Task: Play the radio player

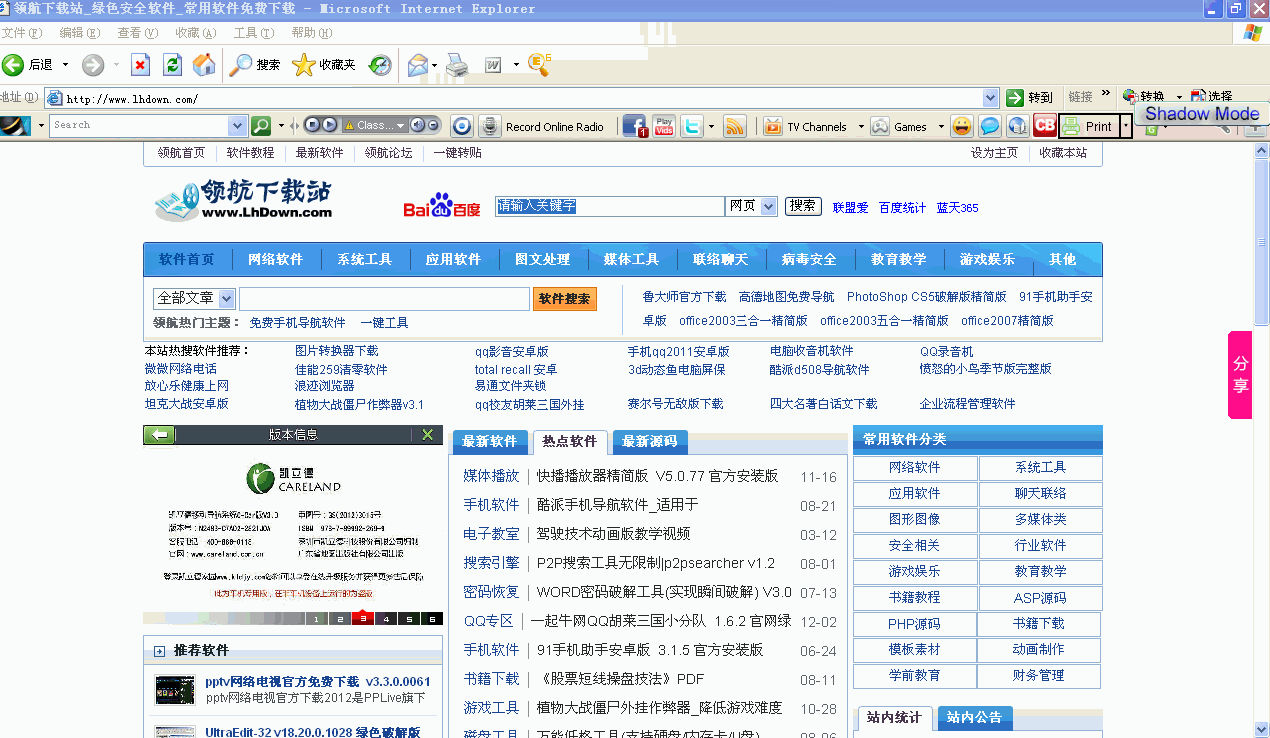Action: coord(330,125)
